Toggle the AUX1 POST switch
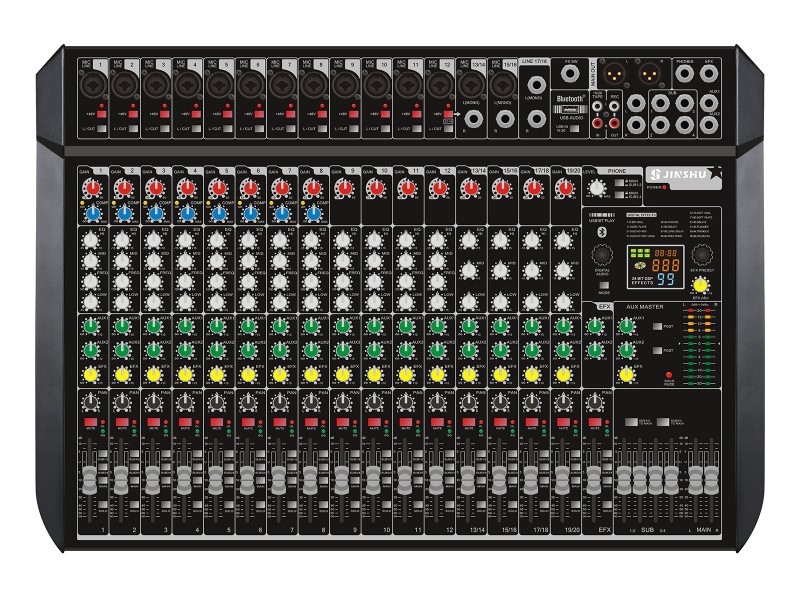The height and width of the screenshot is (600, 800). 655,327
